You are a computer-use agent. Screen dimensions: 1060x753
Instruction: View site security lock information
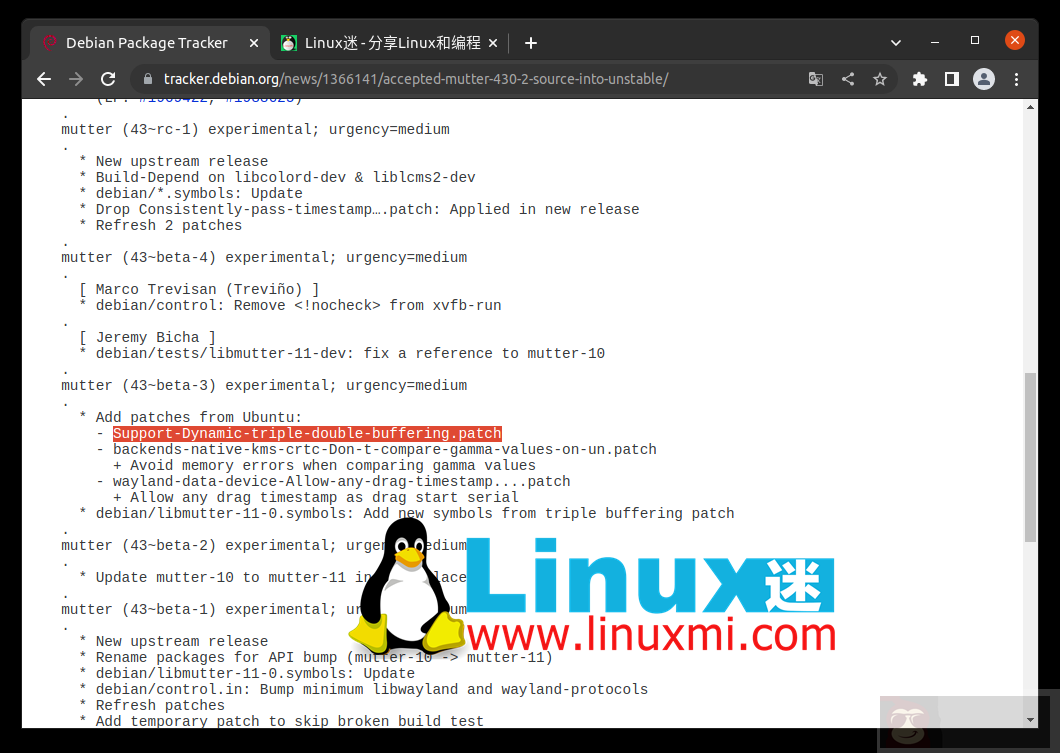(x=147, y=79)
